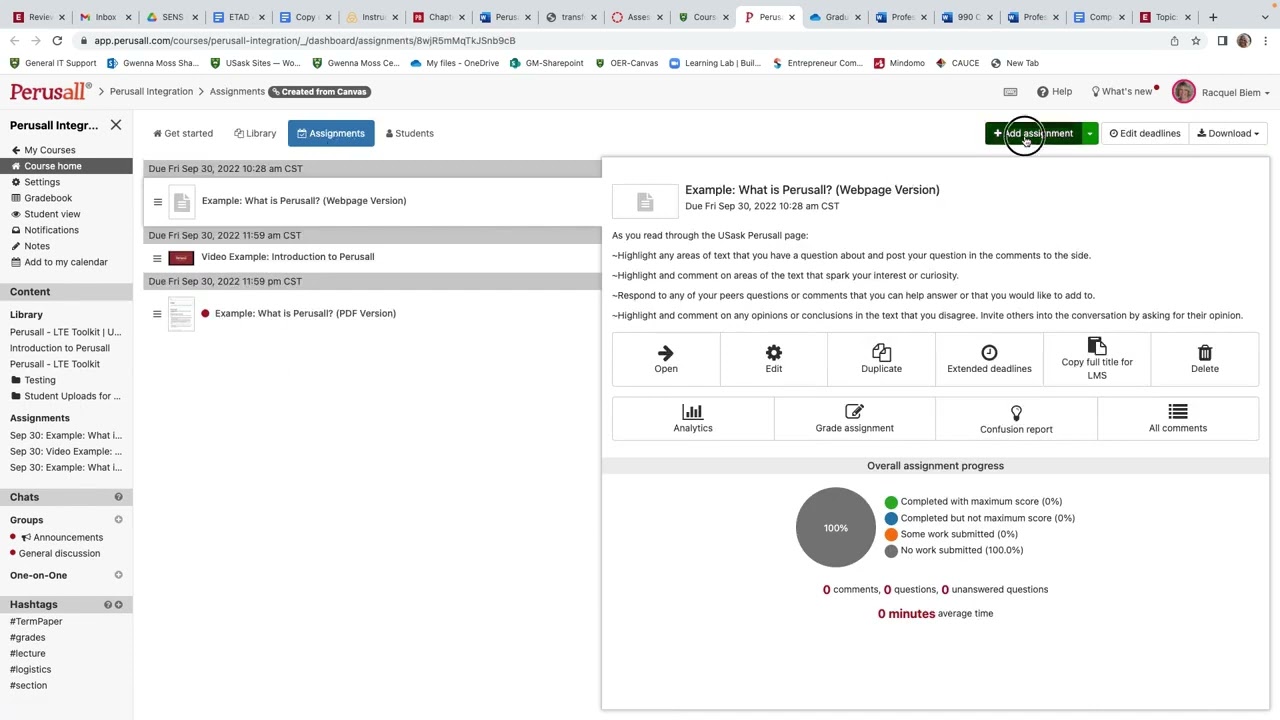The width and height of the screenshot is (1280, 720).
Task: Select Webpage Version assignment row
Action: pyautogui.click(x=372, y=201)
